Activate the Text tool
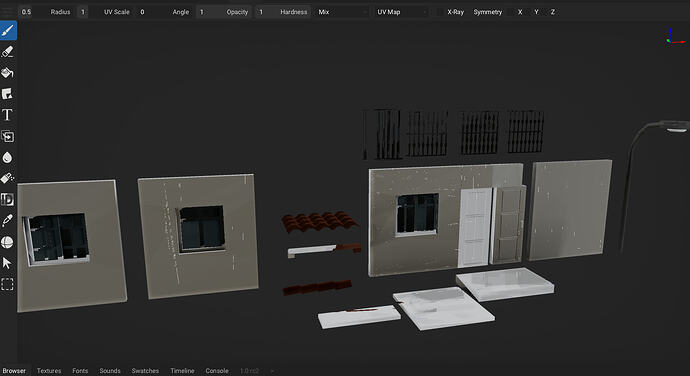Viewport: 690px width, 376px height. (7, 115)
